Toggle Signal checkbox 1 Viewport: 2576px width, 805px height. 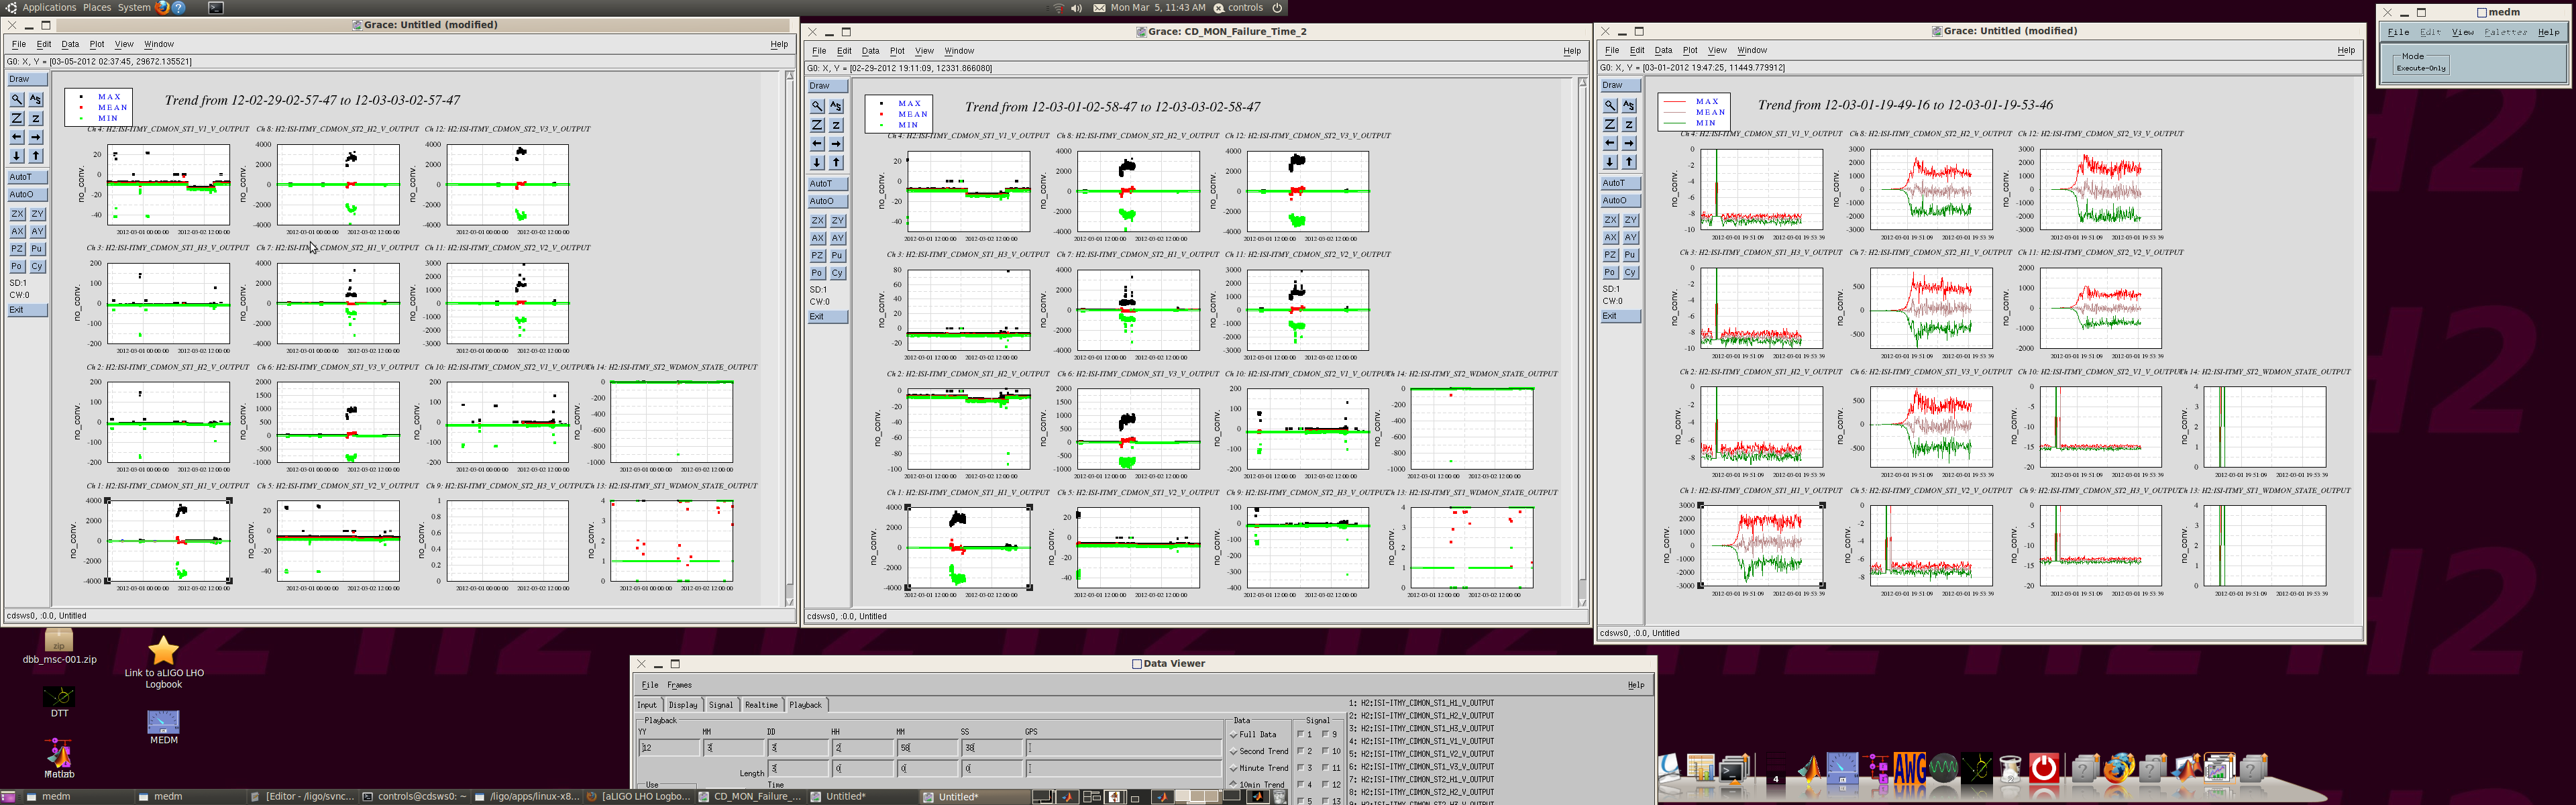tap(1301, 735)
